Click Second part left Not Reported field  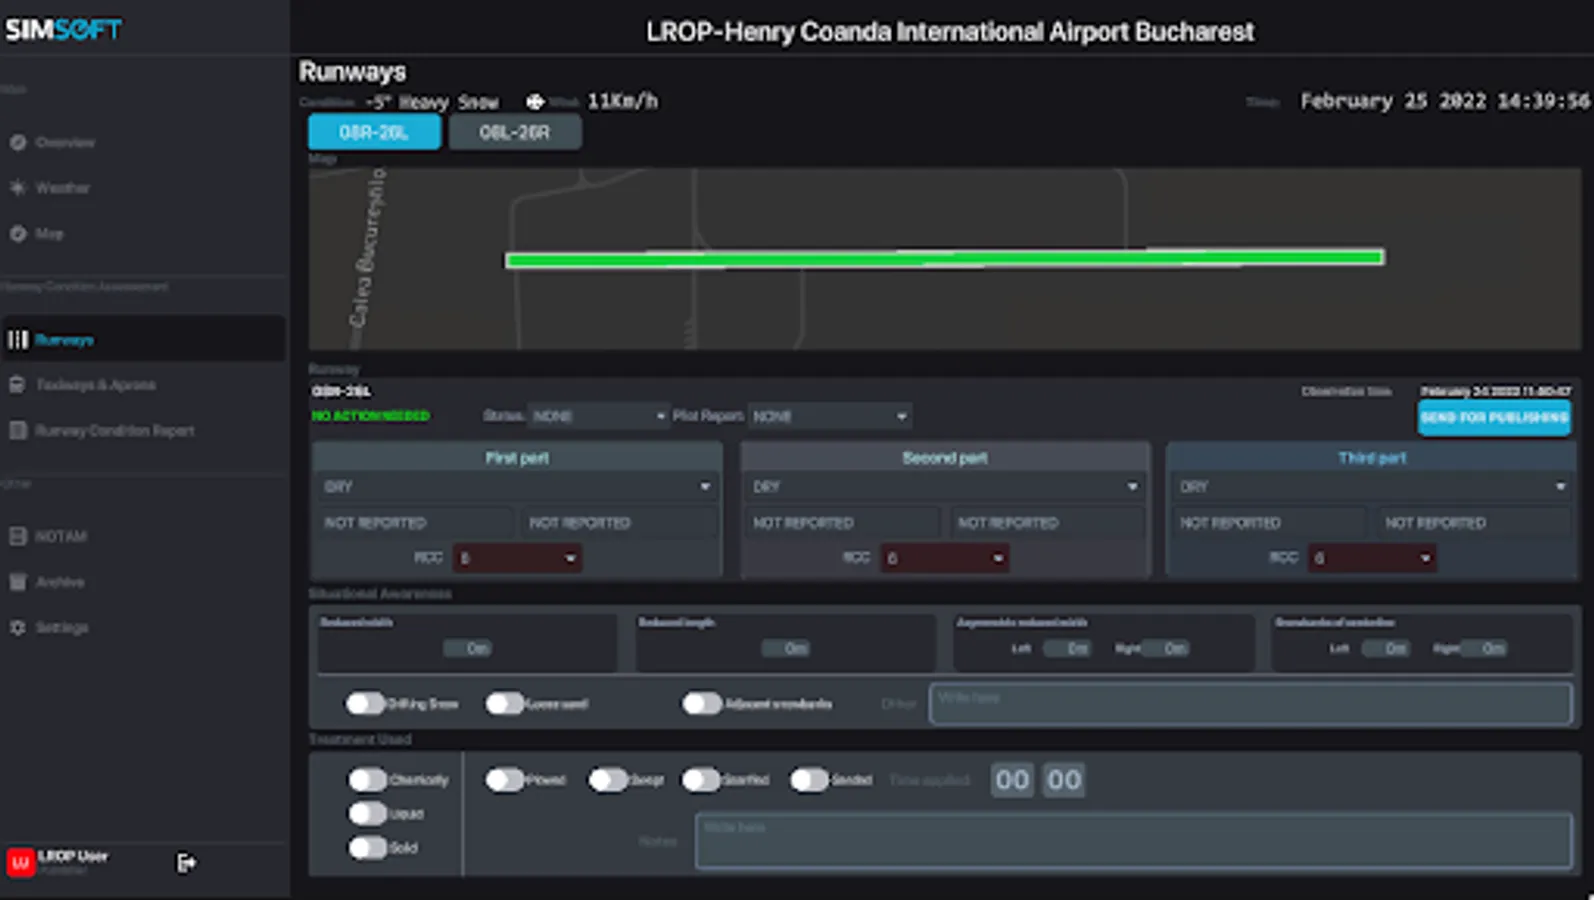click(x=842, y=522)
